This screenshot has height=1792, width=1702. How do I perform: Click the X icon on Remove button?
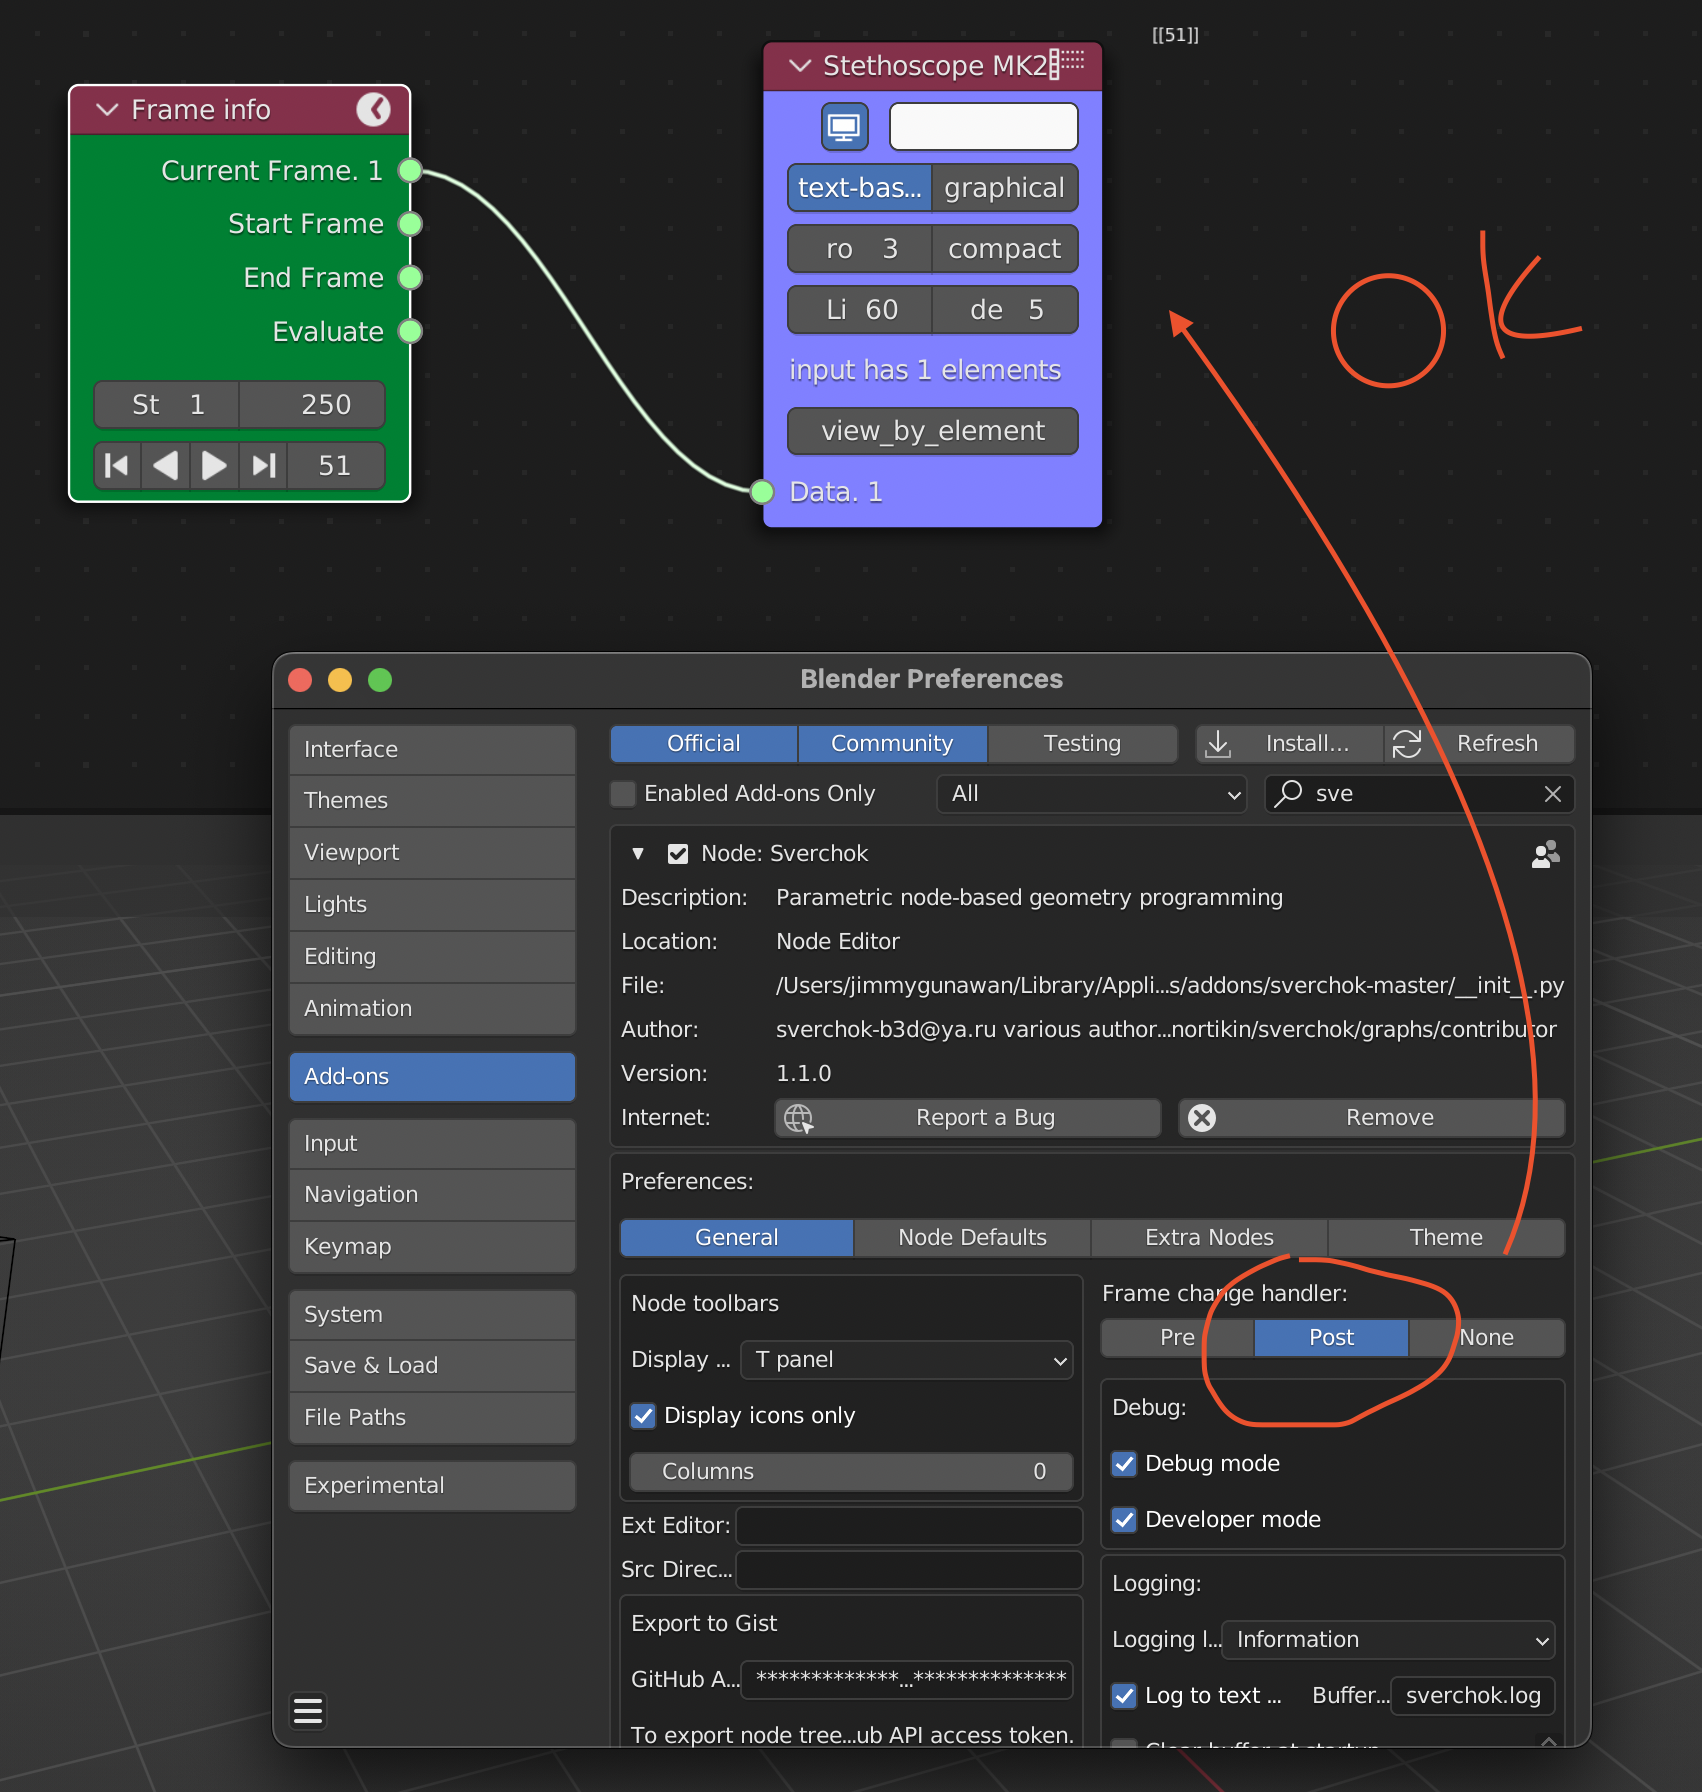point(1202,1118)
